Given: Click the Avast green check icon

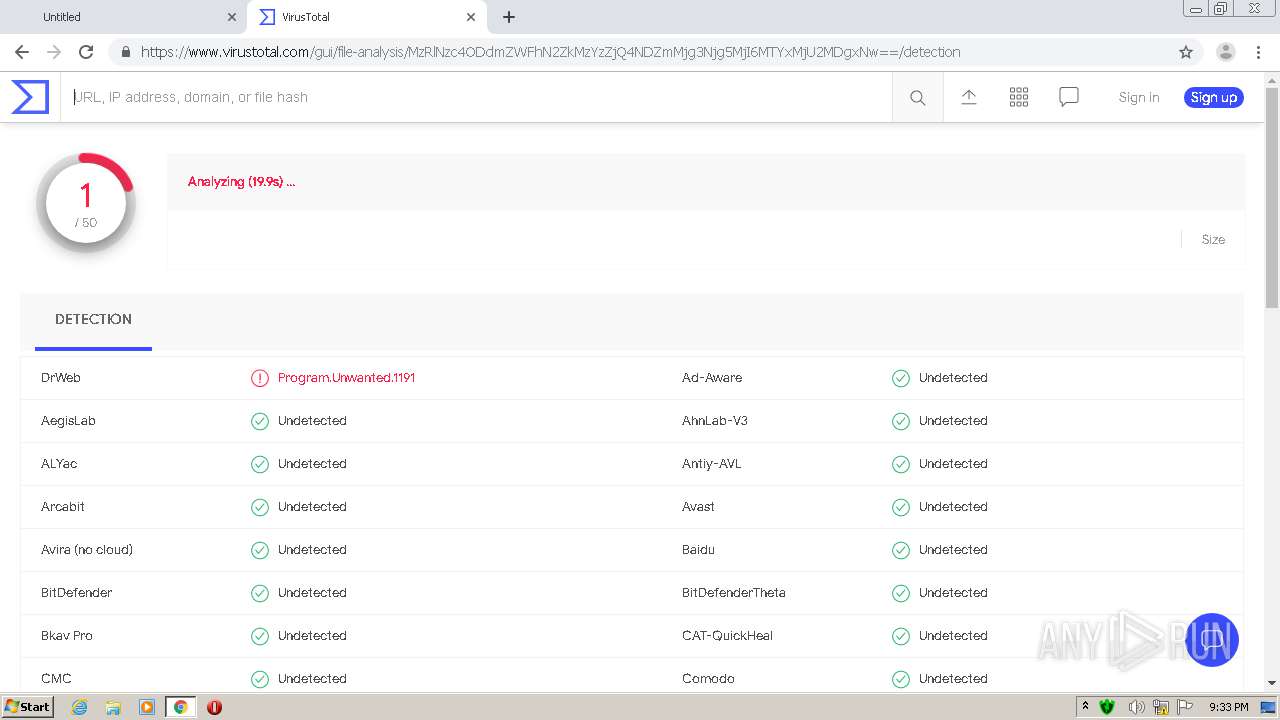Looking at the screenshot, I should [901, 507].
